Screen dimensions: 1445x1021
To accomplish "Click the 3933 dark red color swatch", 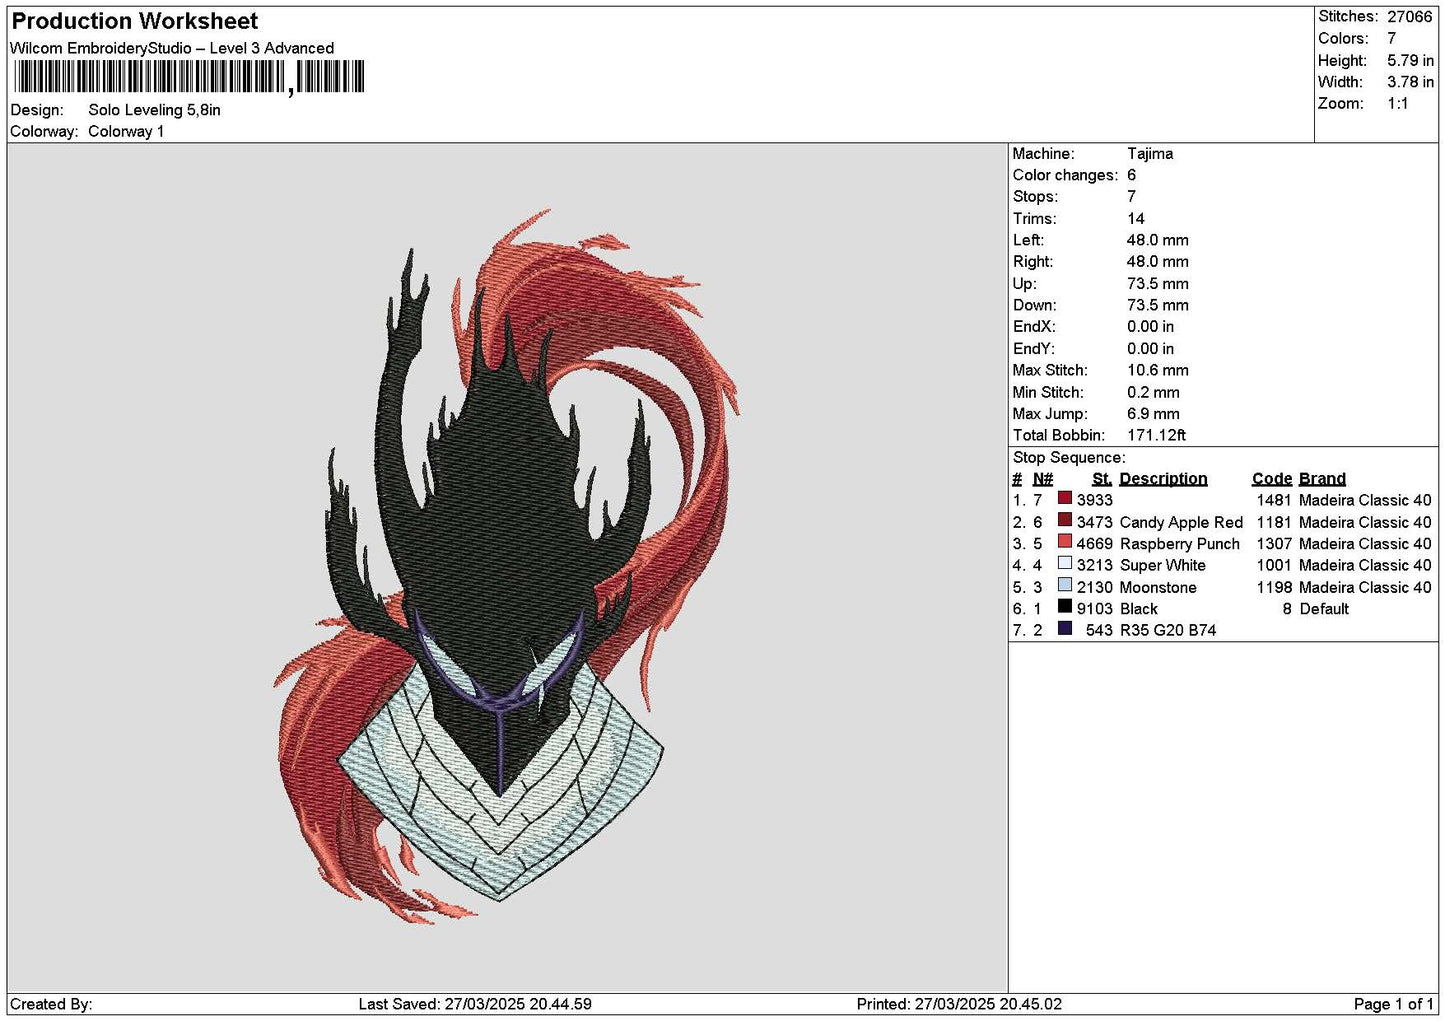I will [1065, 498].
